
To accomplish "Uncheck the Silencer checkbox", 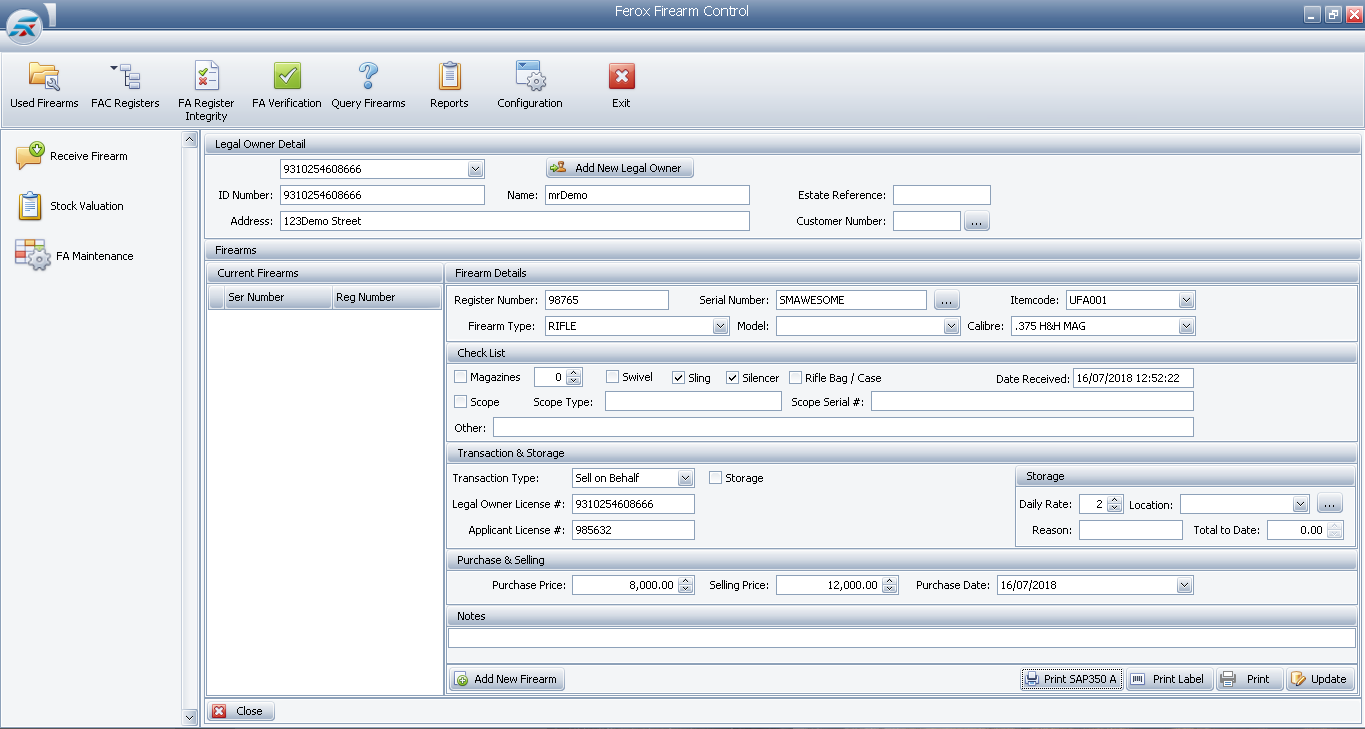I will click(x=733, y=377).
